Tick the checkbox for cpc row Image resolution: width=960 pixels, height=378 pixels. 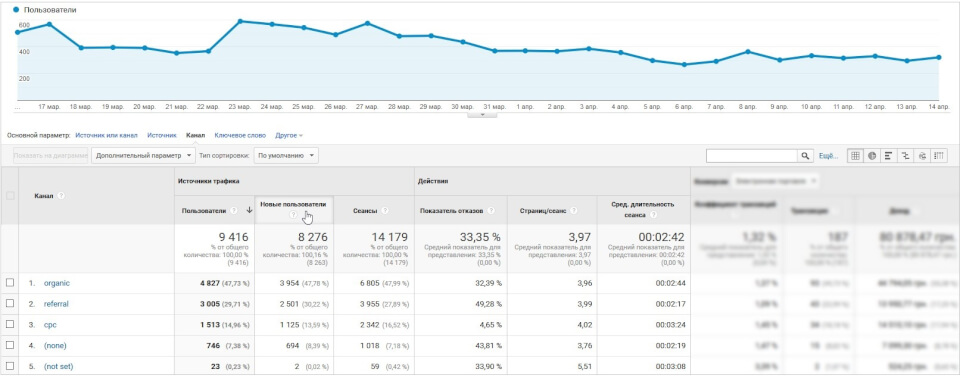click(x=10, y=325)
